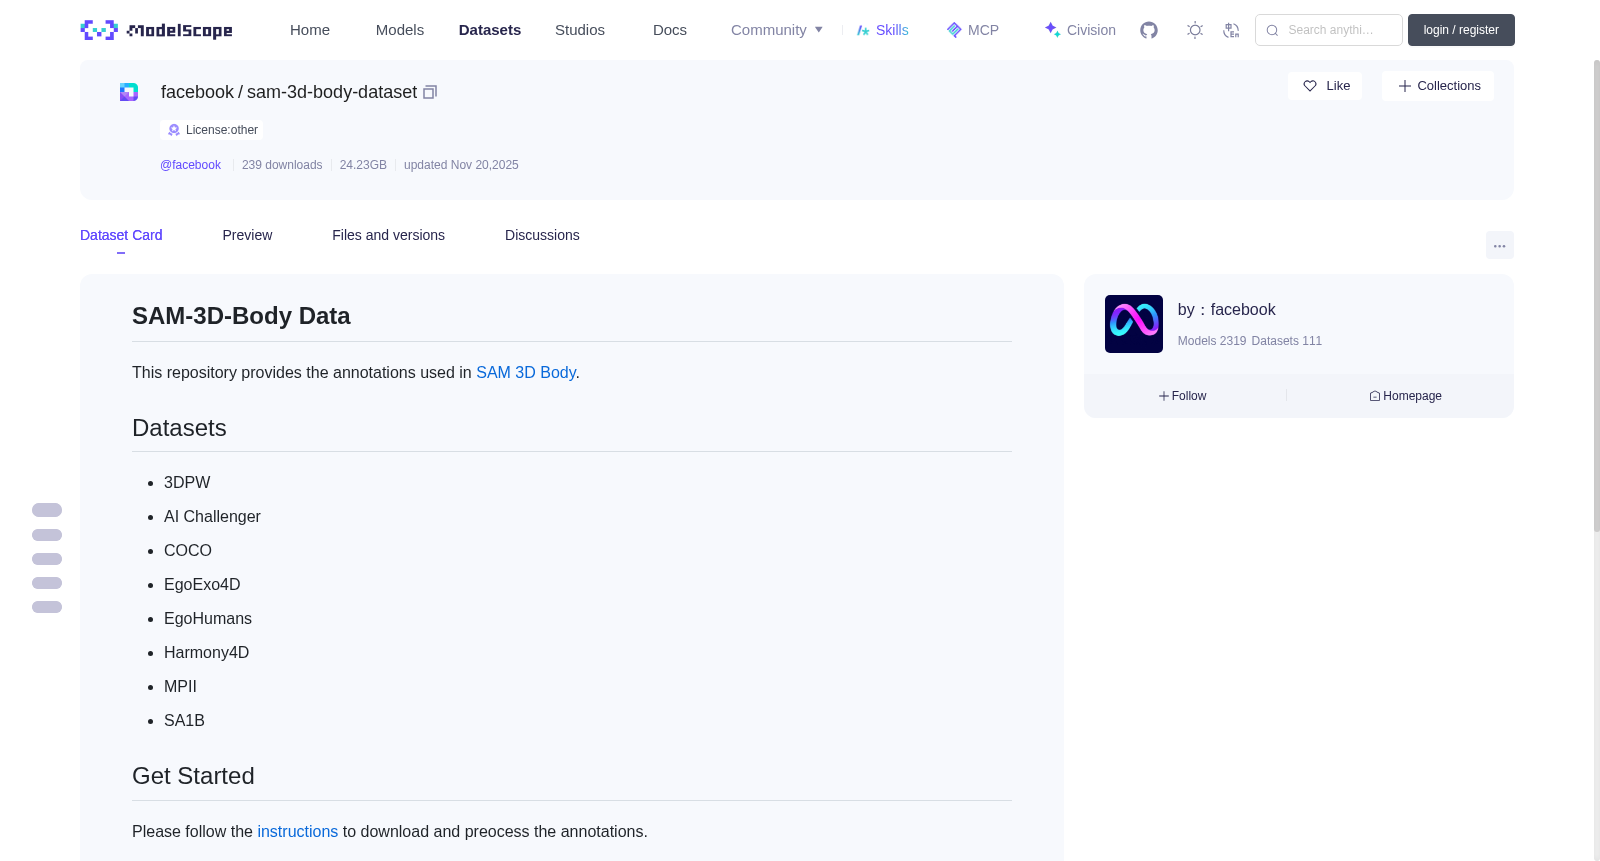
Task: Open the Models menu item
Action: 400,30
